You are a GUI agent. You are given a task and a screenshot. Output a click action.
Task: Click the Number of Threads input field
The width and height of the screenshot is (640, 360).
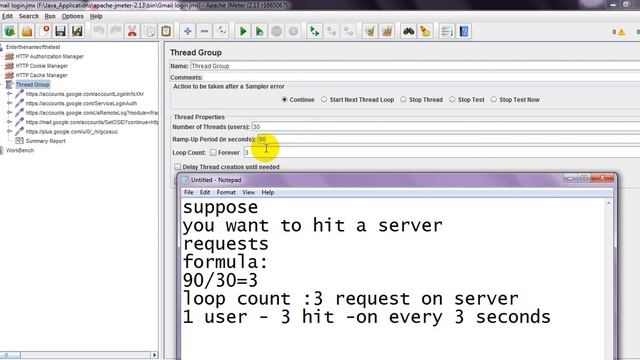pos(445,127)
